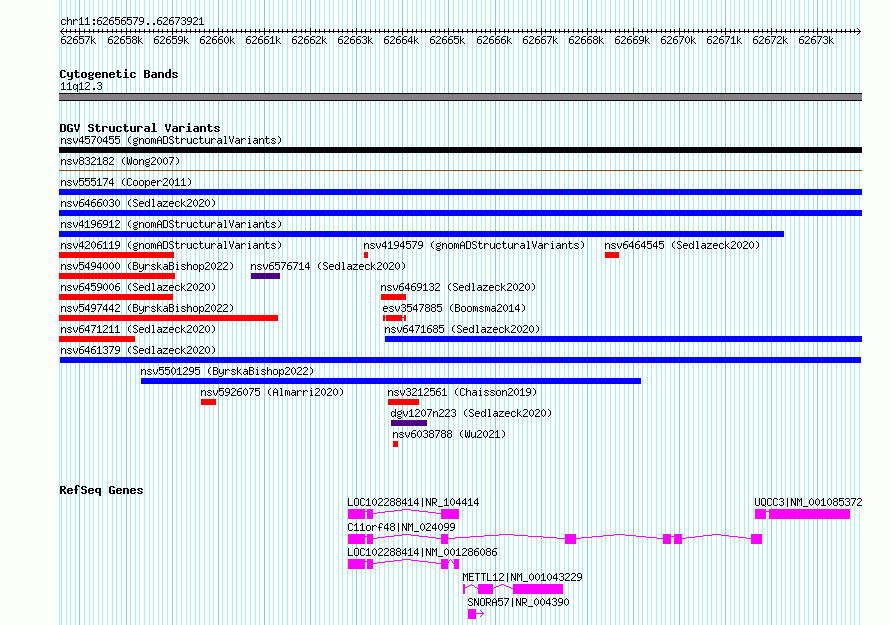
Task: Click the tiny red nsv6038788 marker
Action: click(x=396, y=444)
